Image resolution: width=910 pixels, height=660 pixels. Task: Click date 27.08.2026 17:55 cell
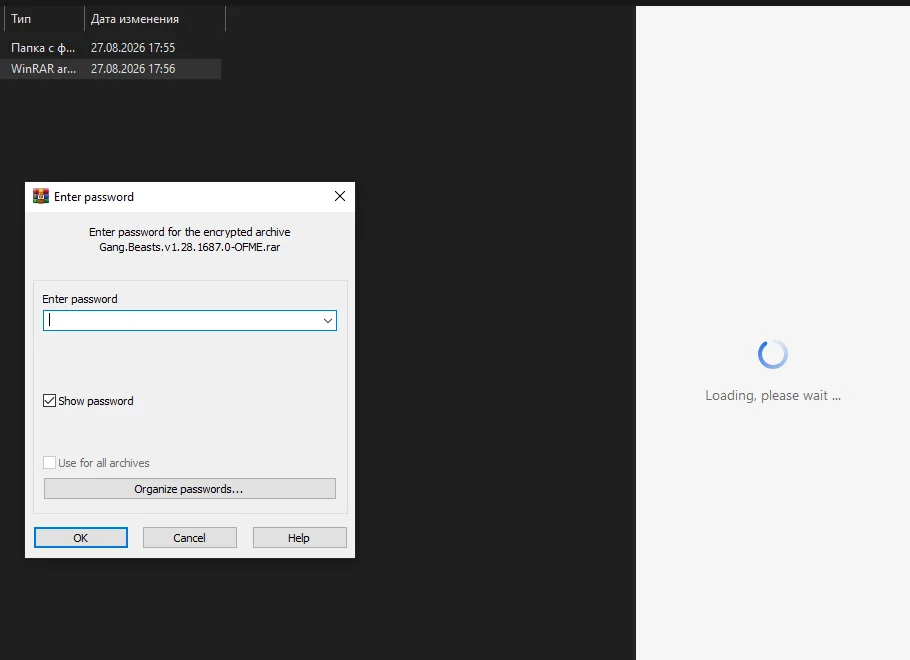(x=133, y=48)
